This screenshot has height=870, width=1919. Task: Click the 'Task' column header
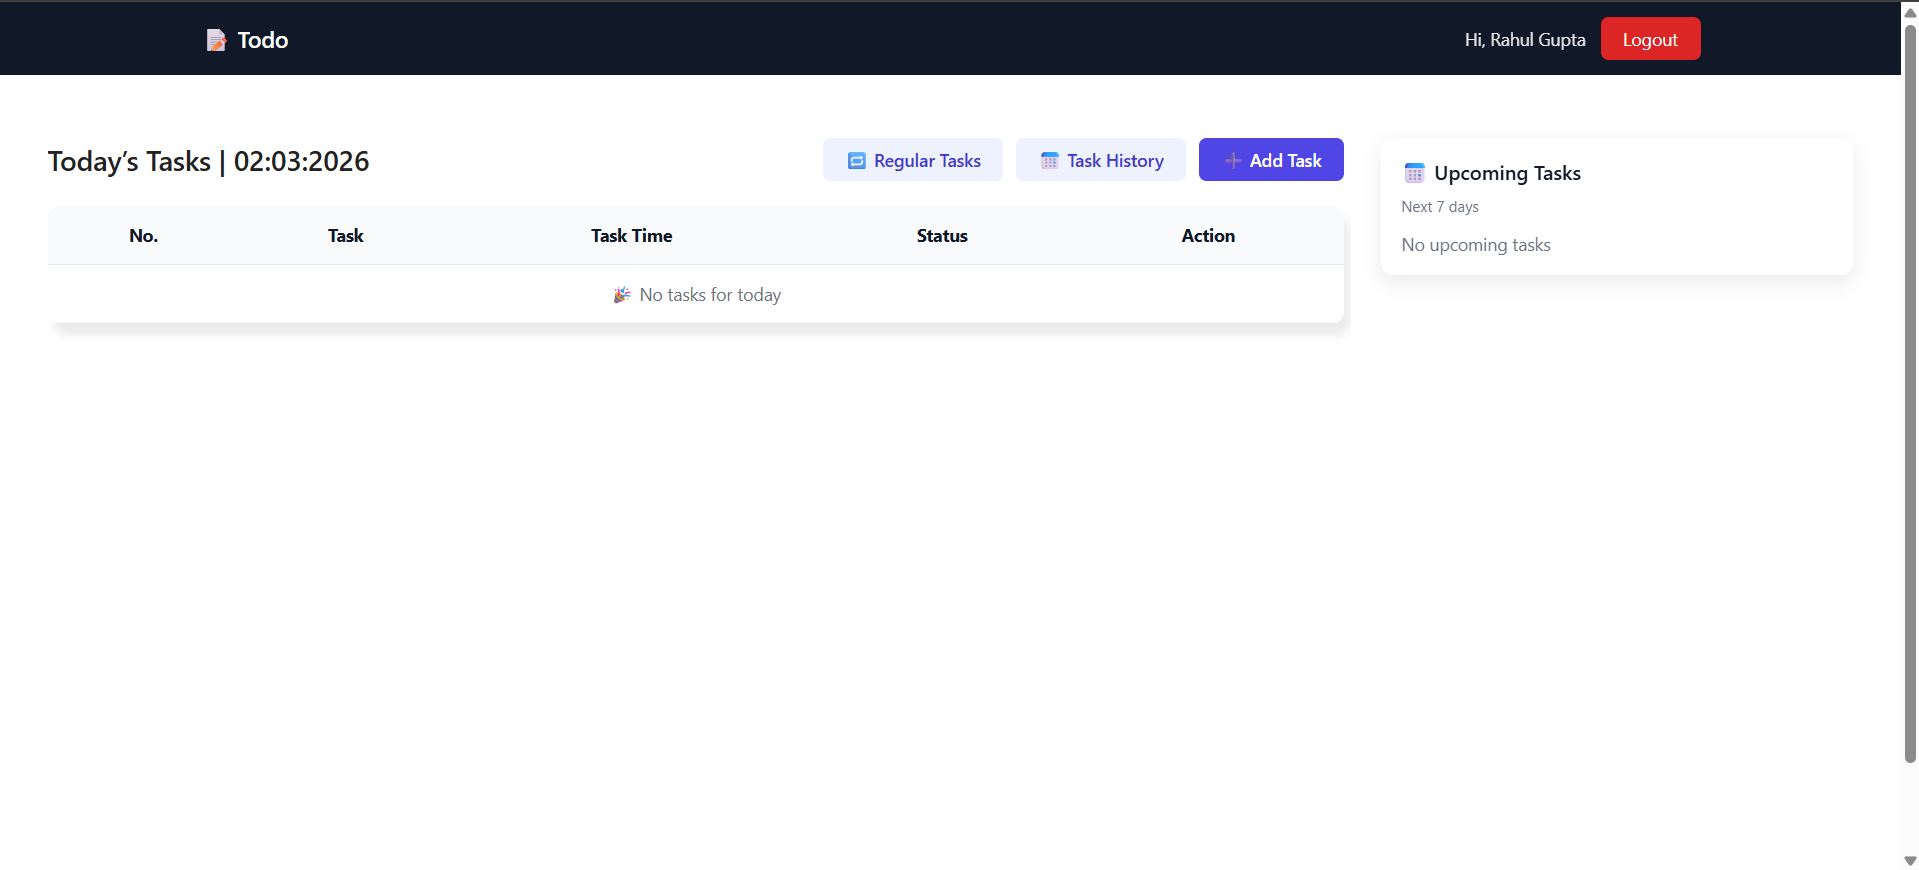(x=346, y=236)
